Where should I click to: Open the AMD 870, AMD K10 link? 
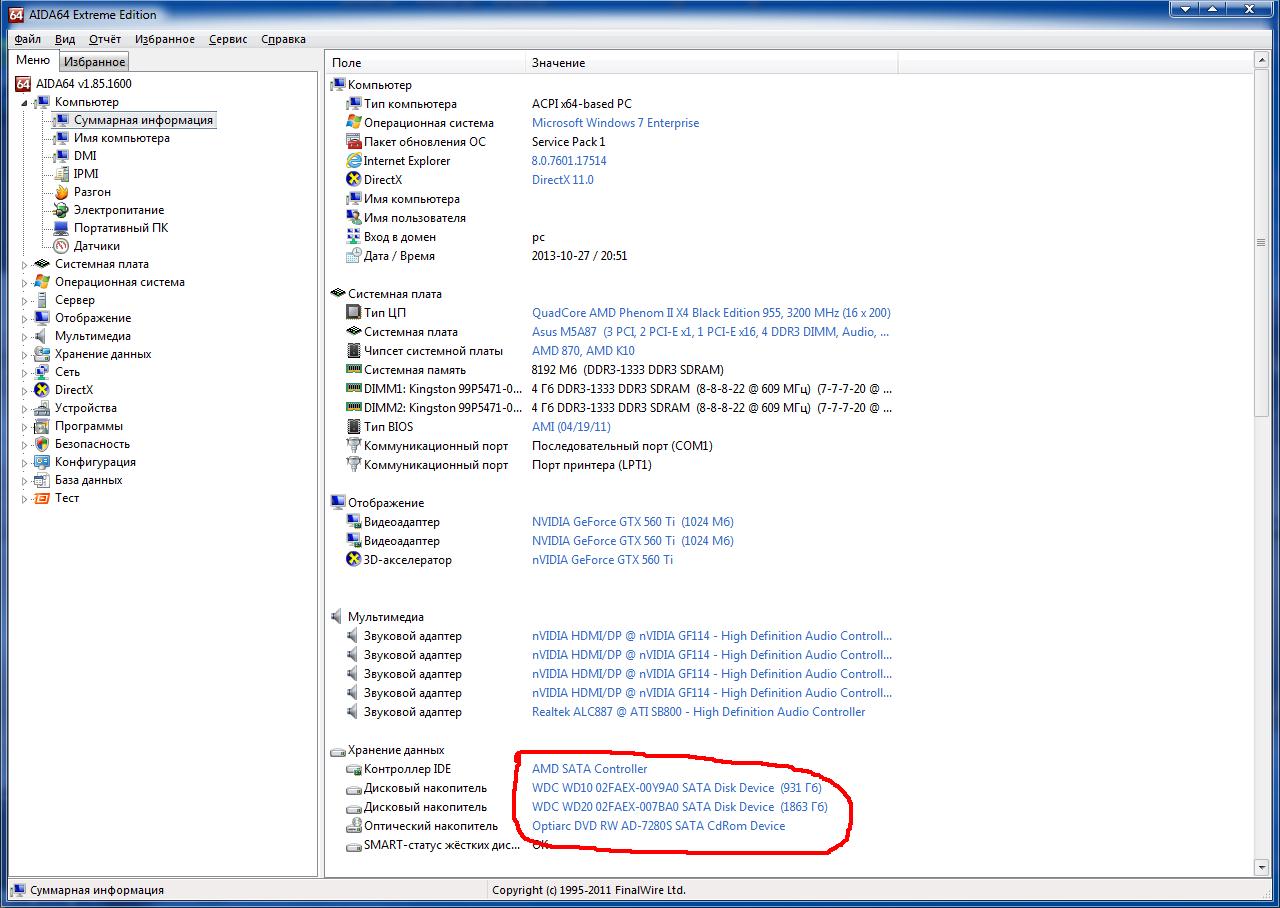[583, 351]
